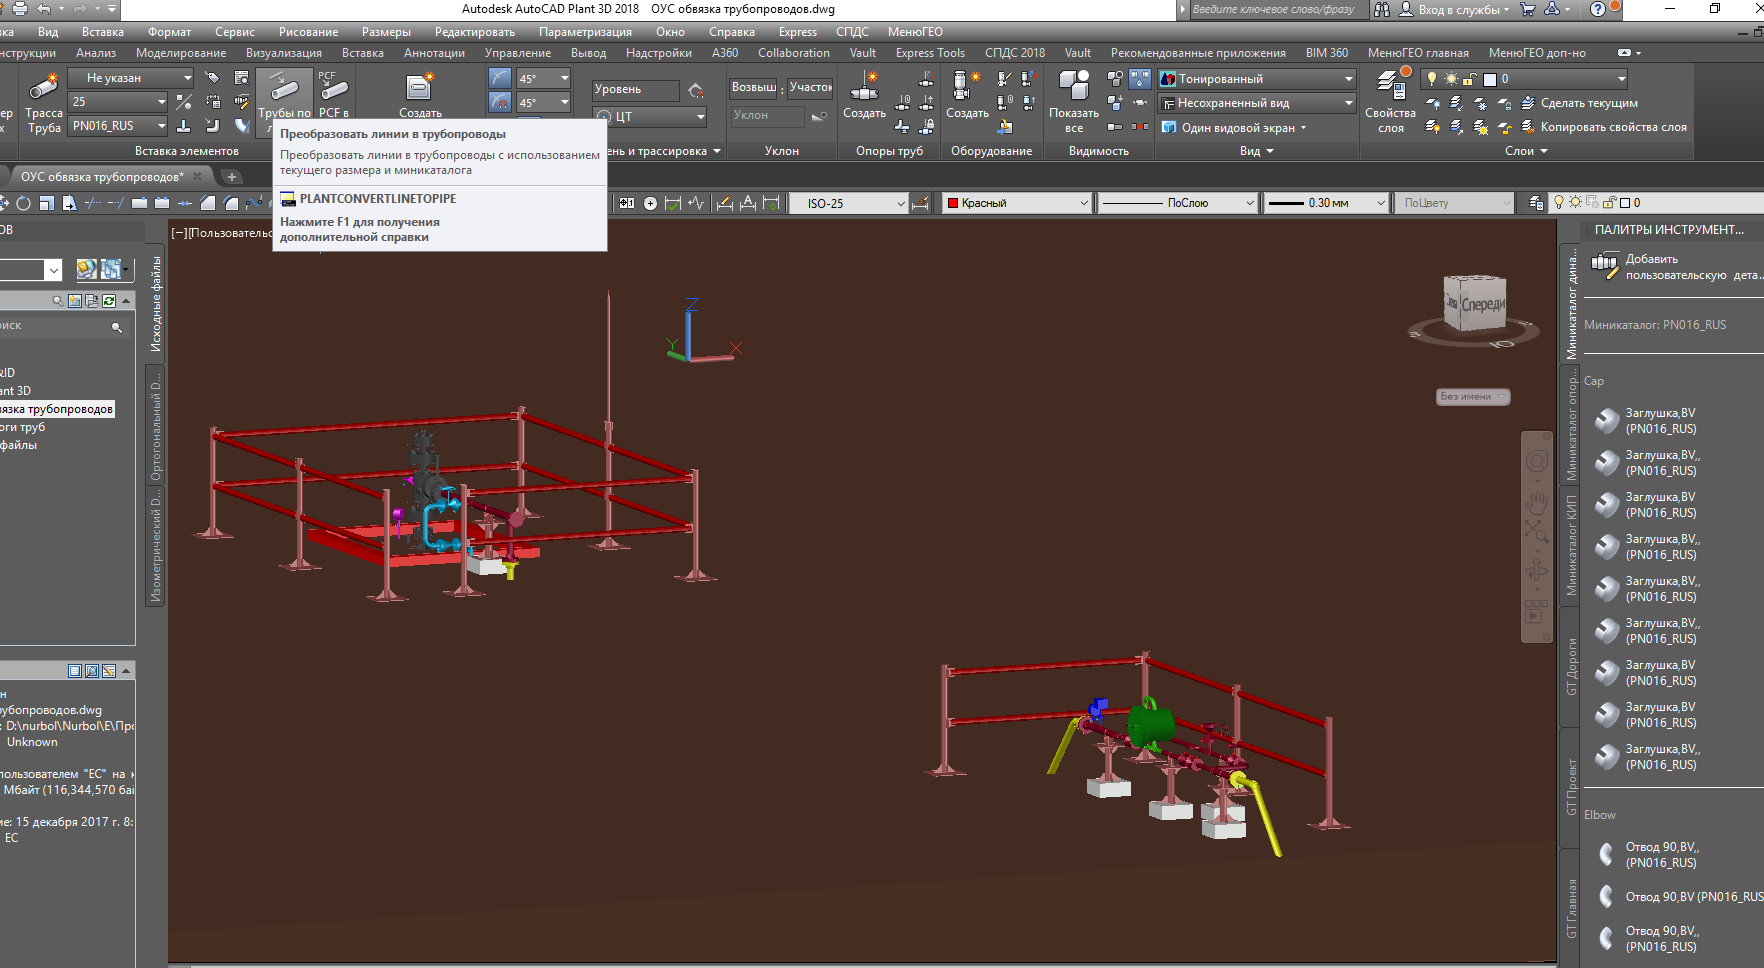Click the layer color swatch in ribbon
The image size is (1764, 968).
(1490, 79)
